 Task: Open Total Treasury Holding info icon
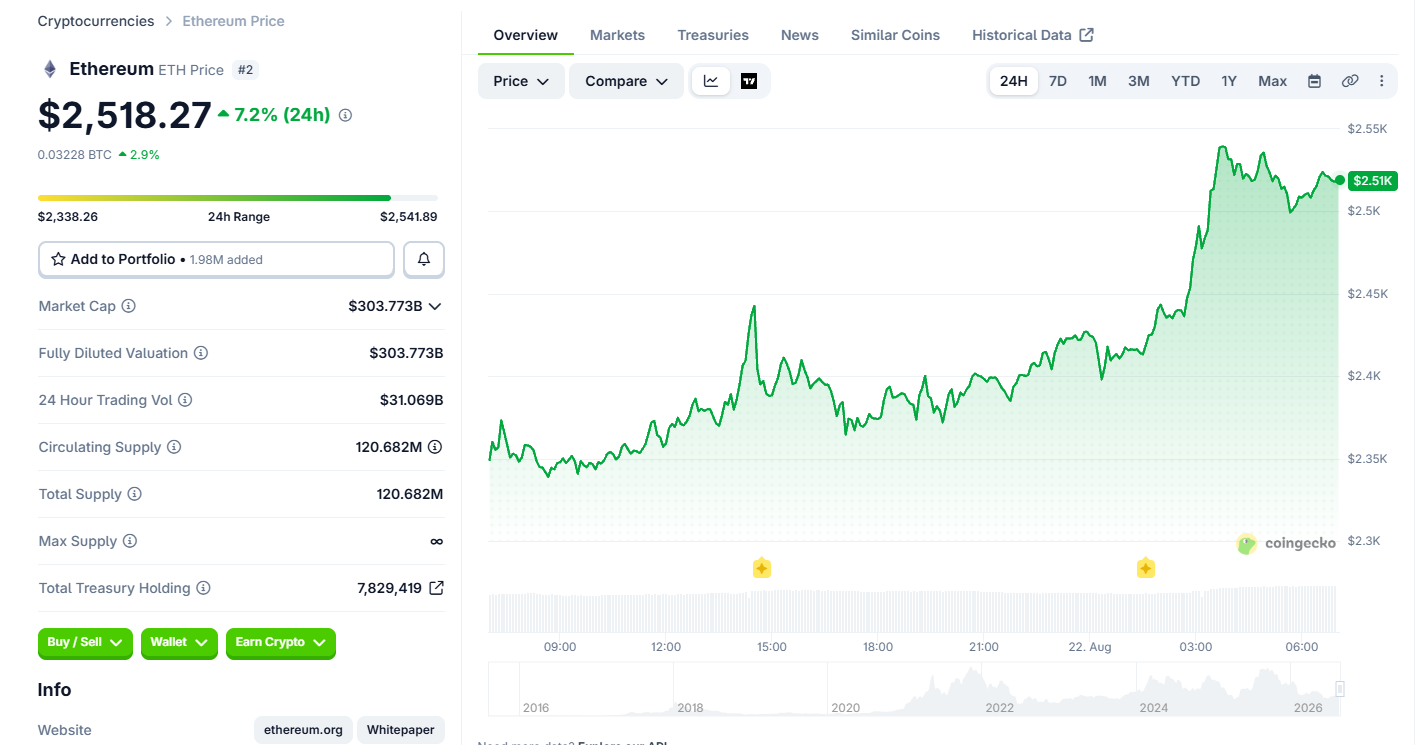pos(203,588)
